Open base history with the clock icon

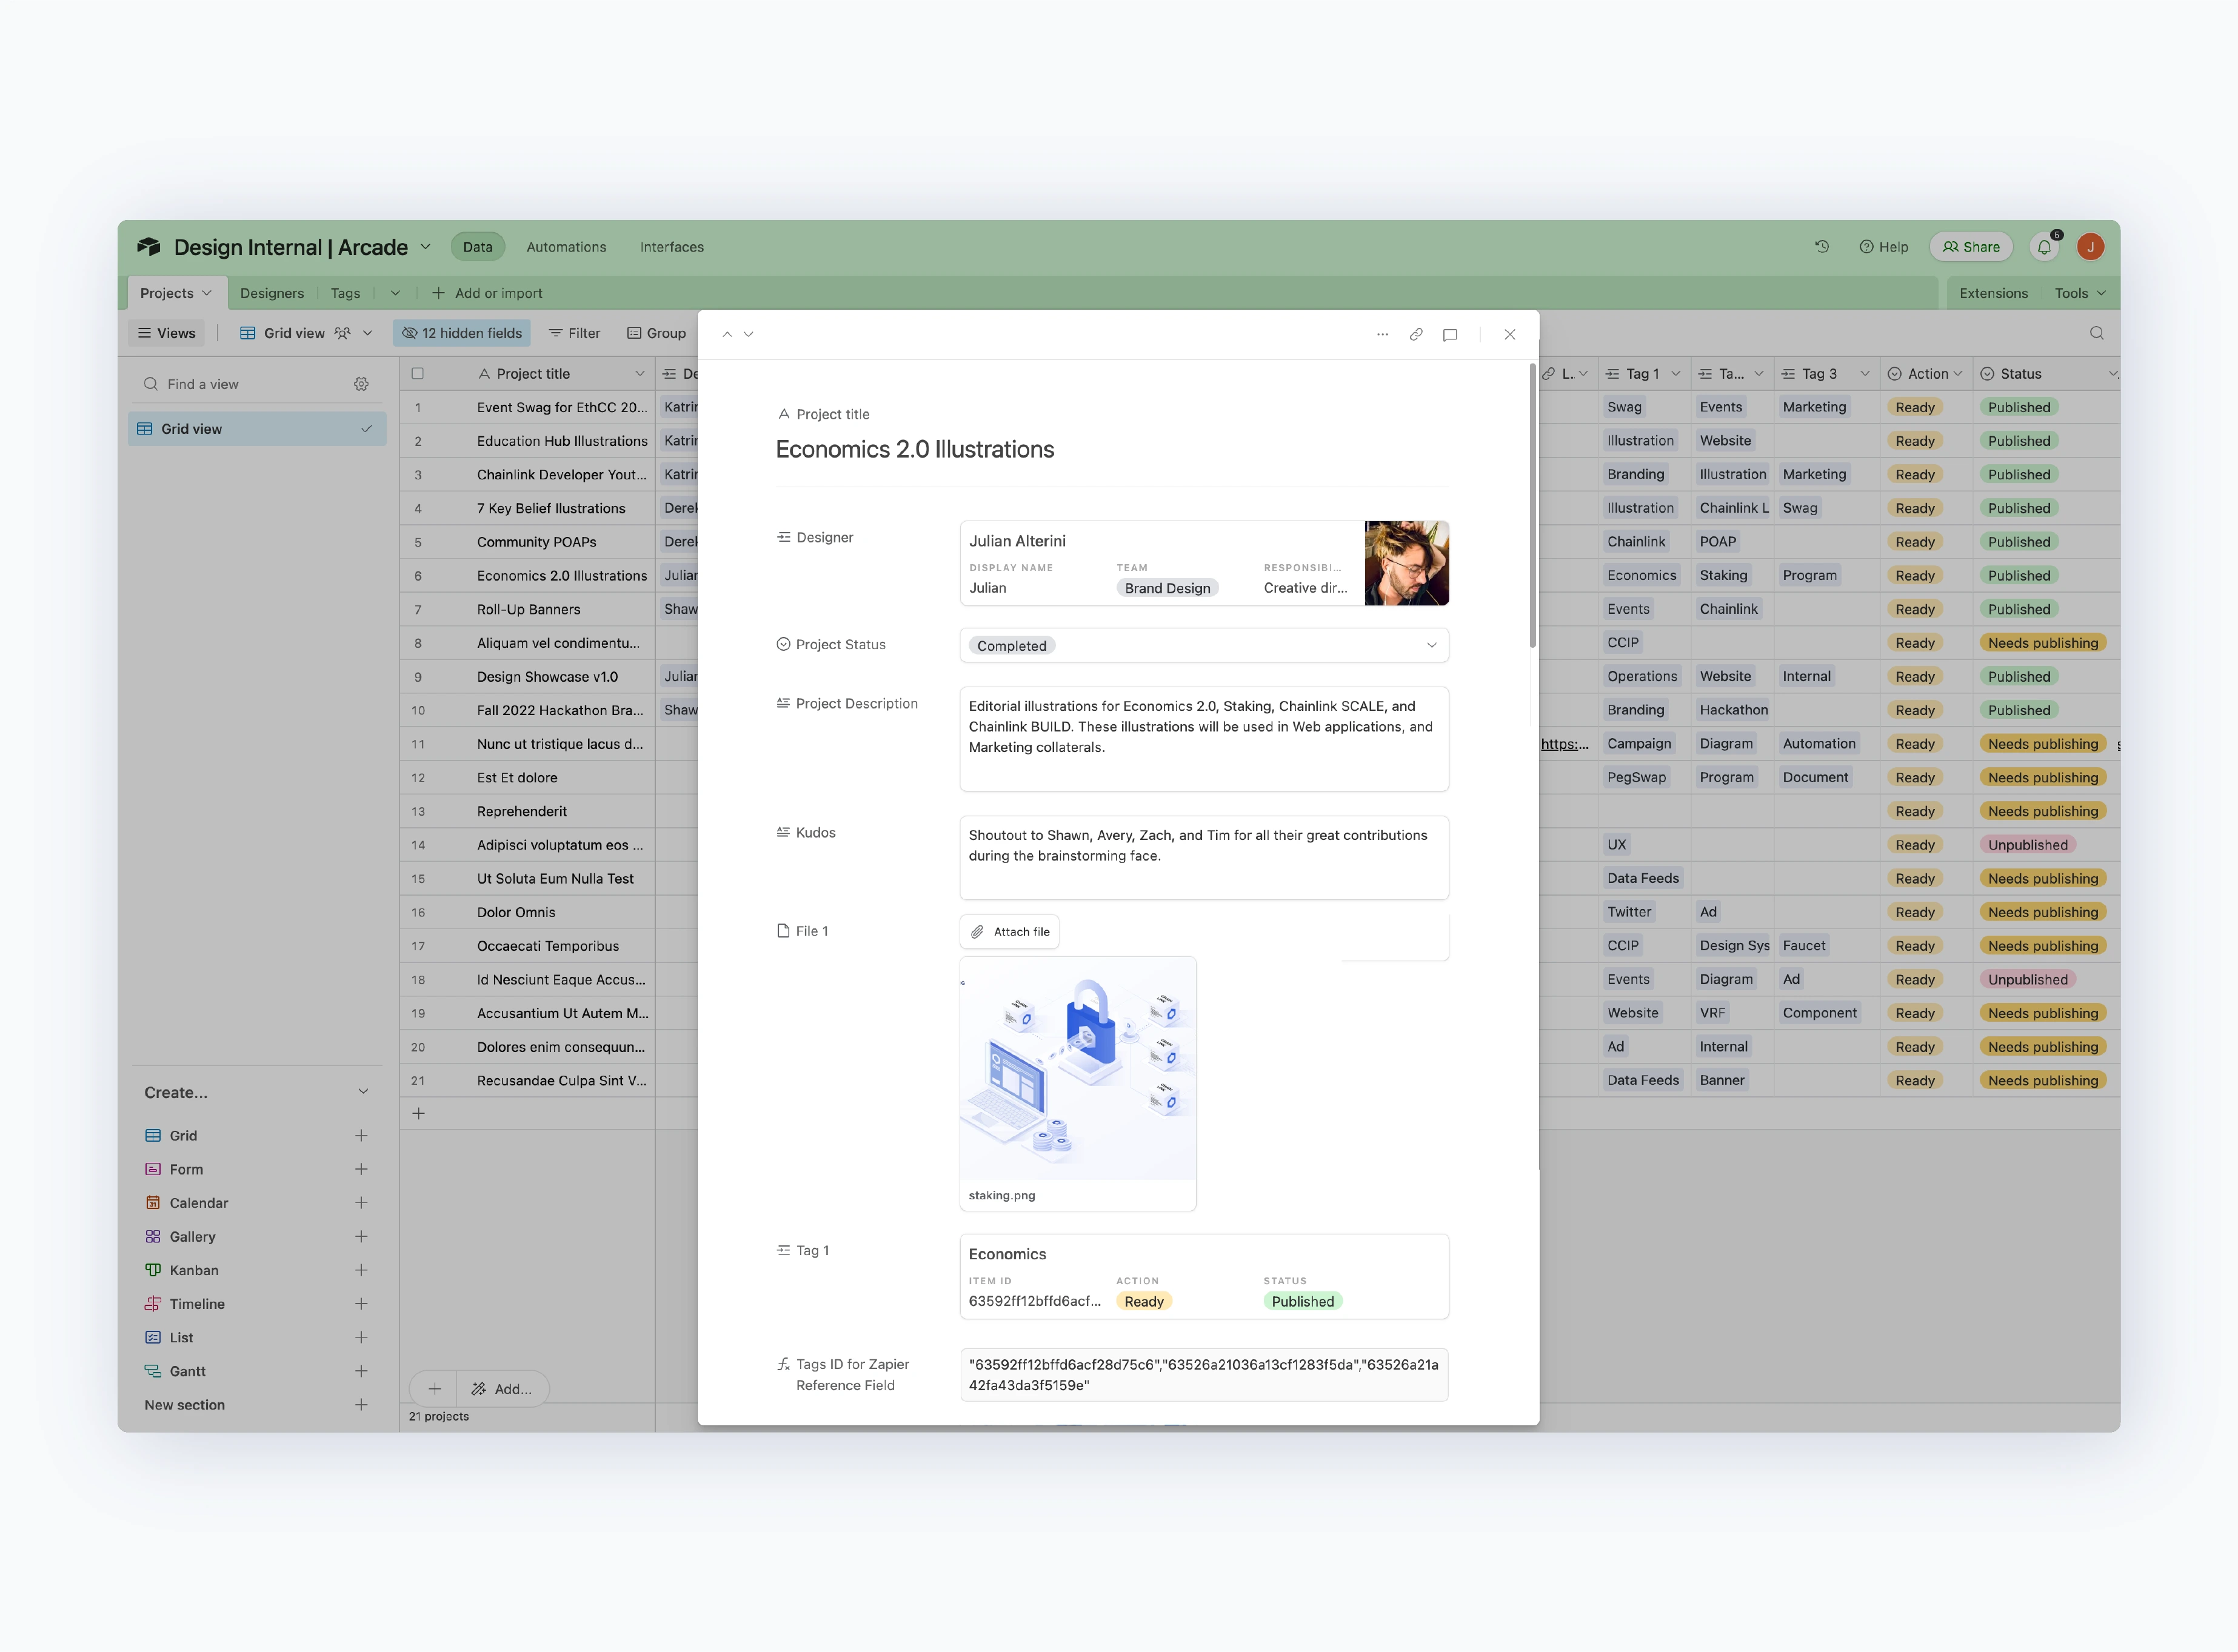point(1821,246)
